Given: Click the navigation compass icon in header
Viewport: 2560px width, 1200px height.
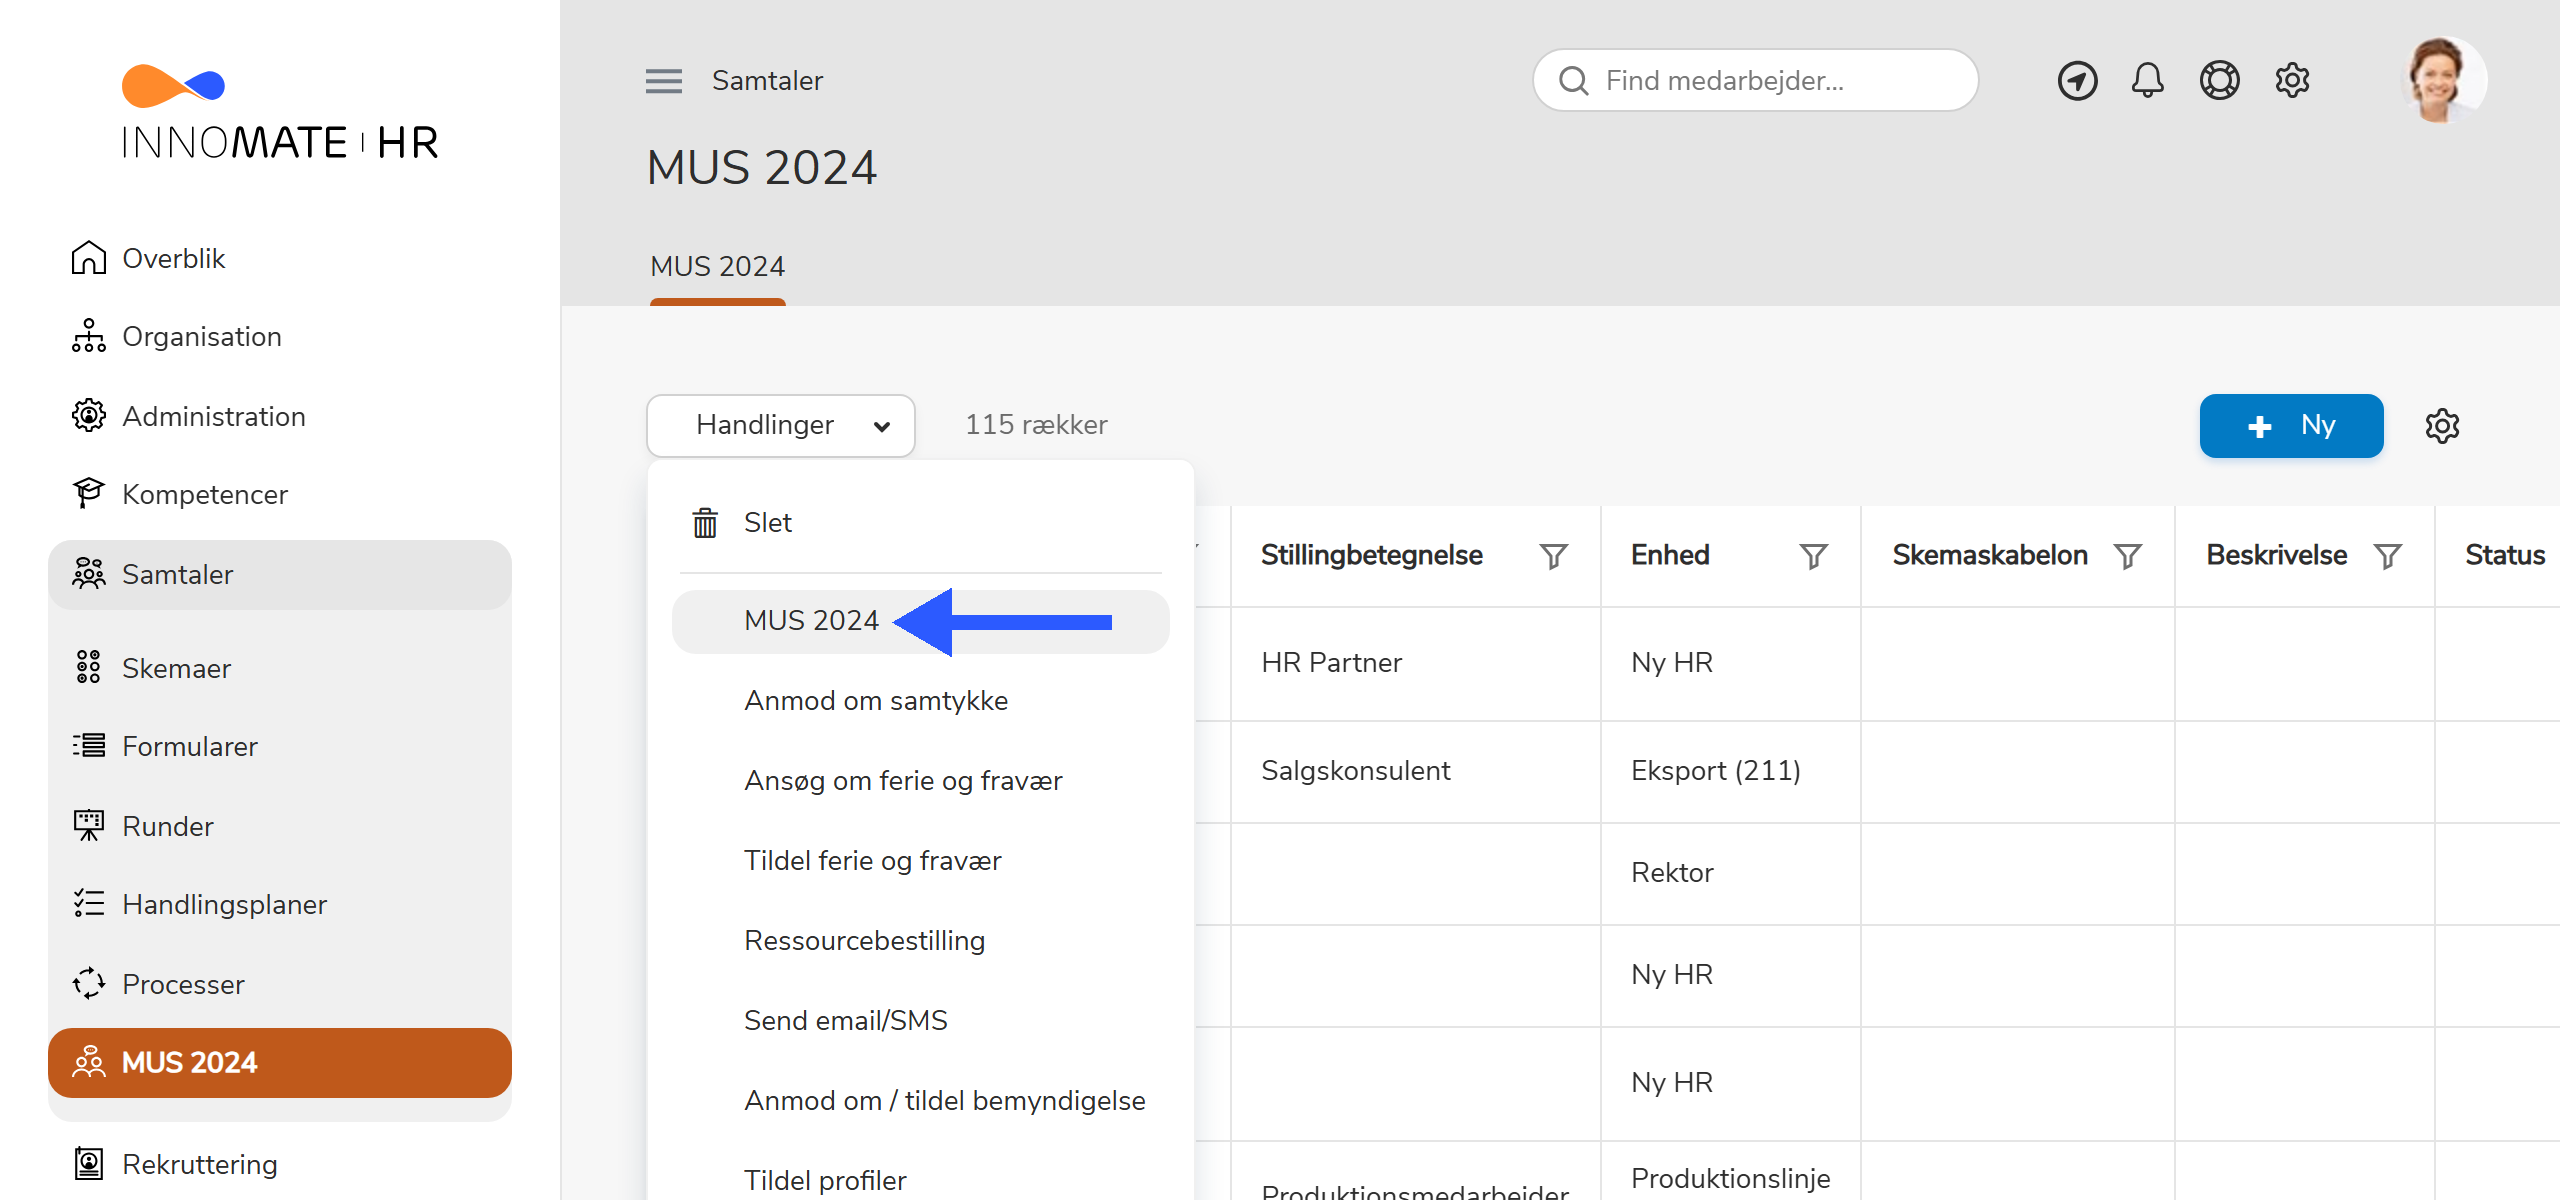Looking at the screenshot, I should tap(2078, 81).
